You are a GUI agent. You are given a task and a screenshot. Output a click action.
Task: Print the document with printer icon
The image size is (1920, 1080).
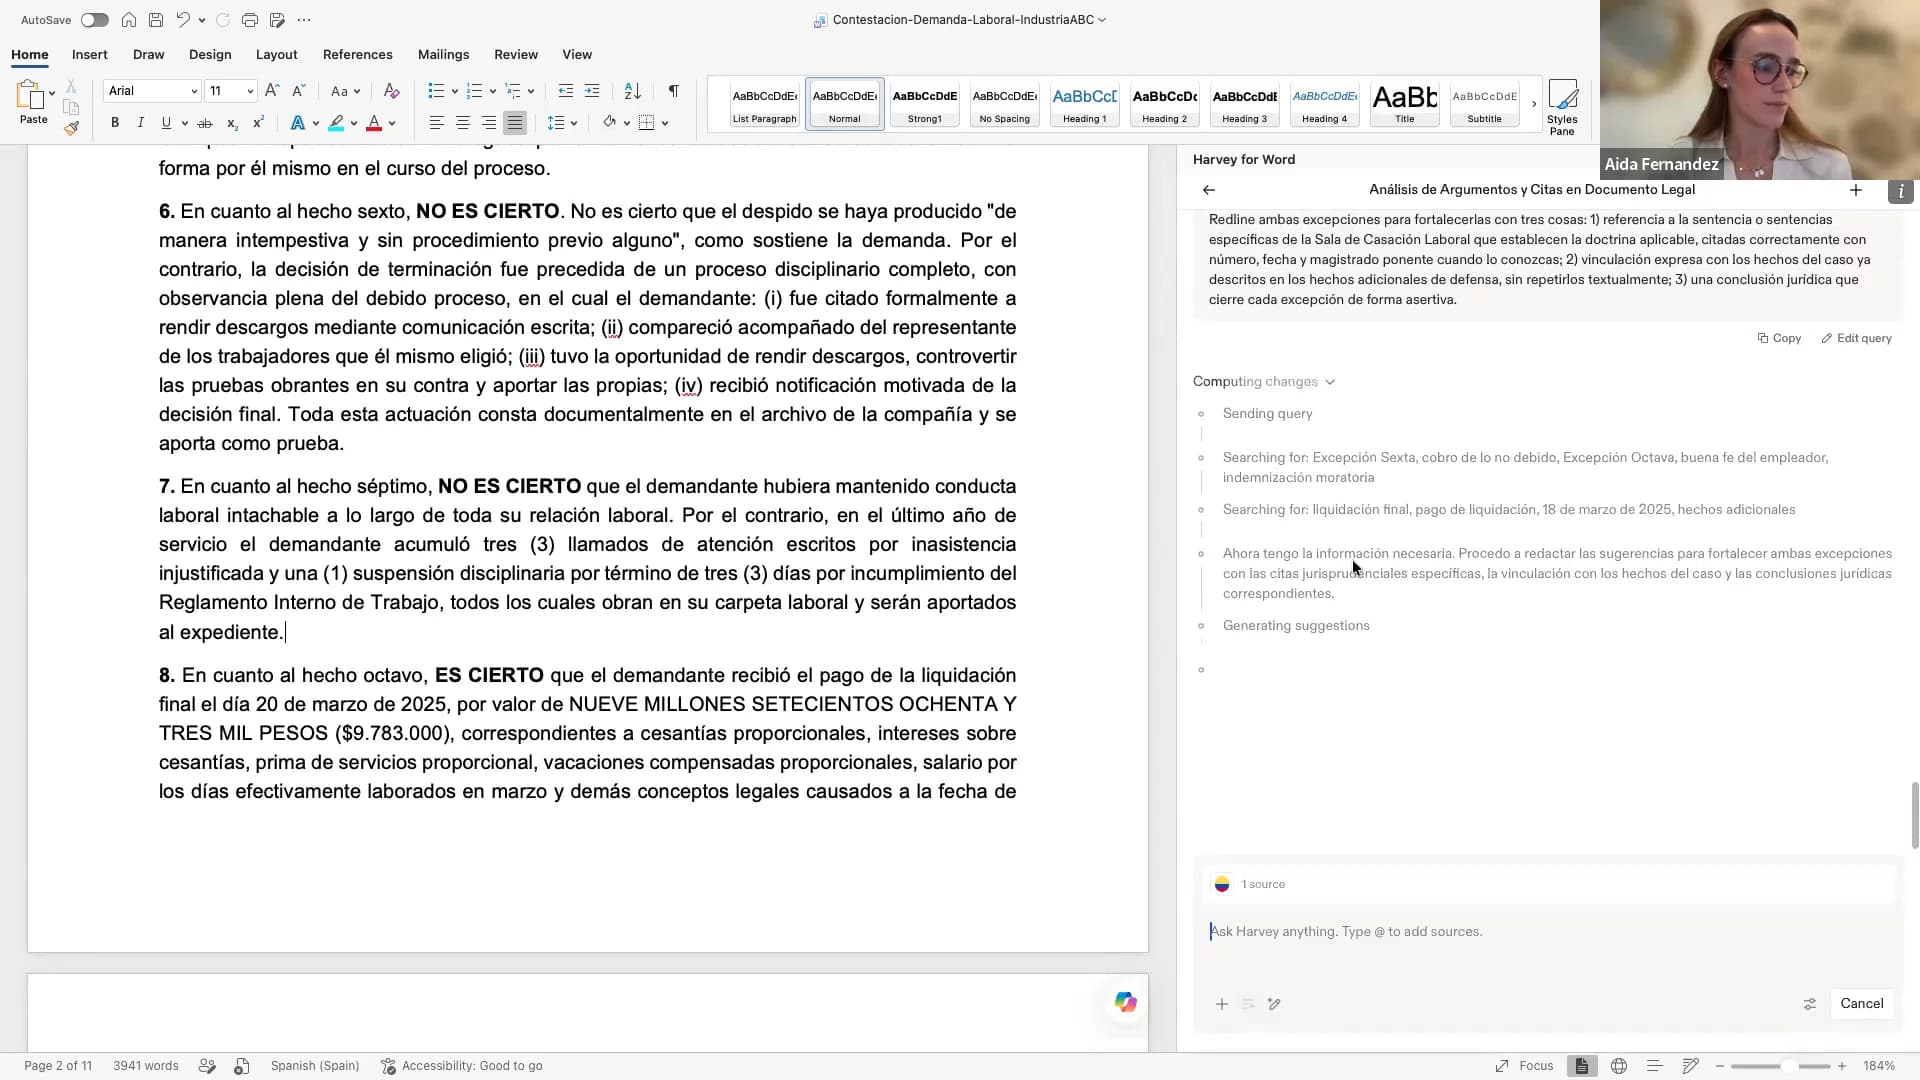250,20
